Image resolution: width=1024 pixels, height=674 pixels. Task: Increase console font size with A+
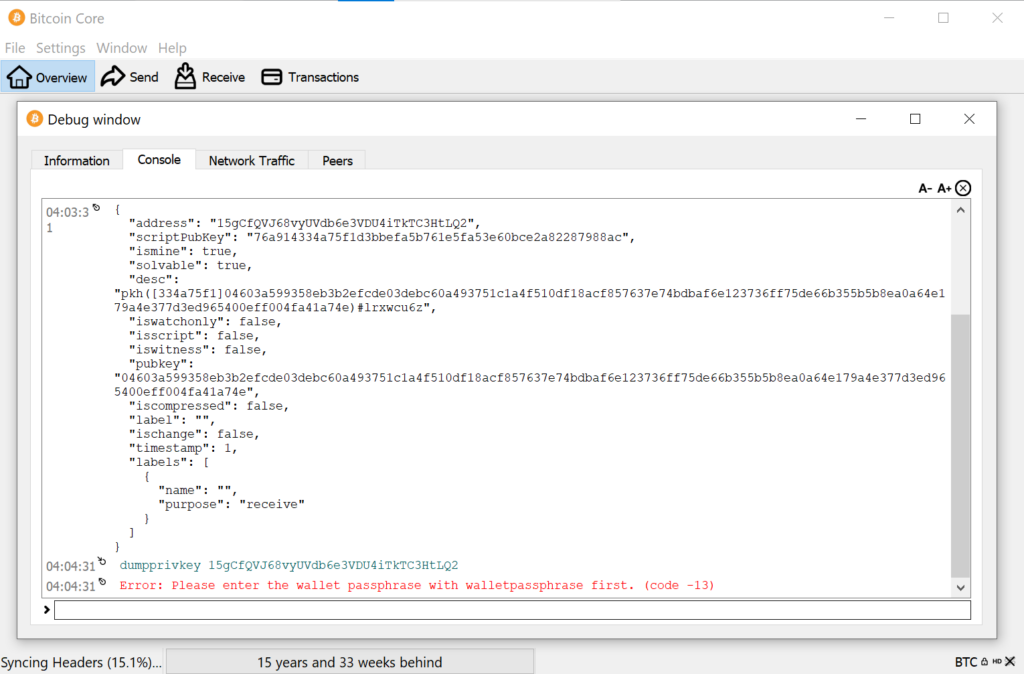tap(944, 188)
